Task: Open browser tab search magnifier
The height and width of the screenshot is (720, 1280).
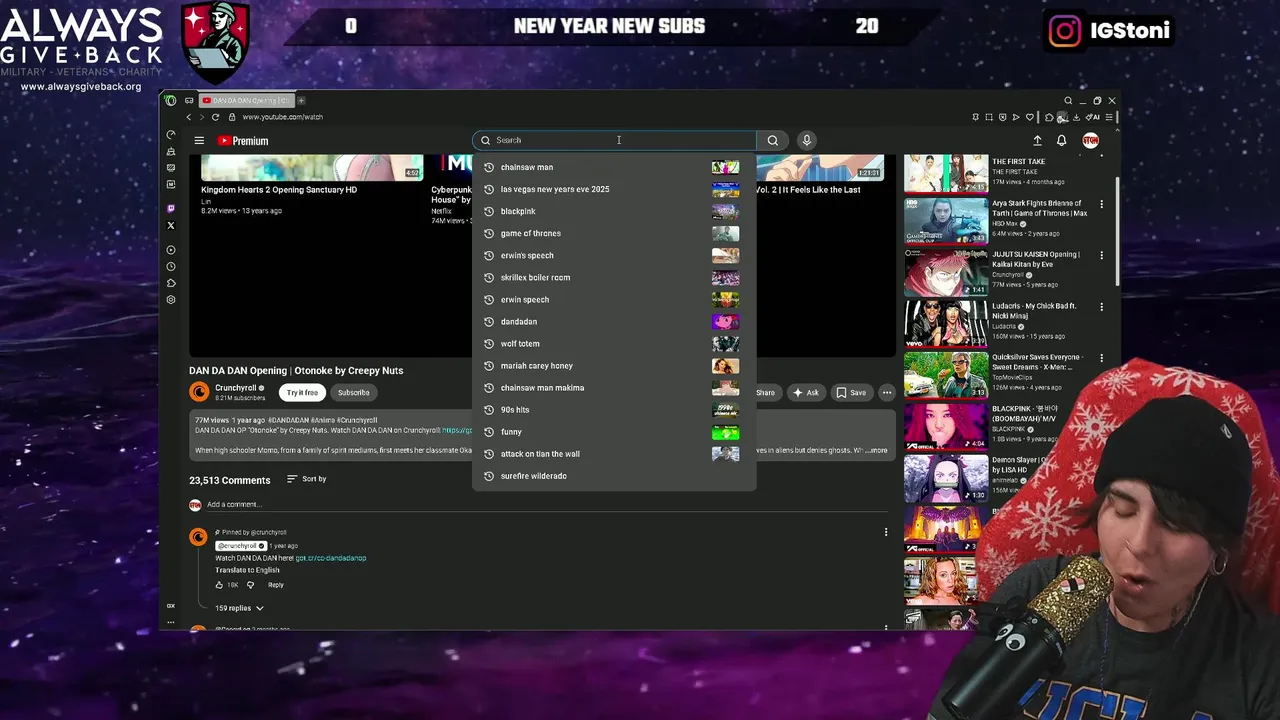Action: tap(1068, 100)
